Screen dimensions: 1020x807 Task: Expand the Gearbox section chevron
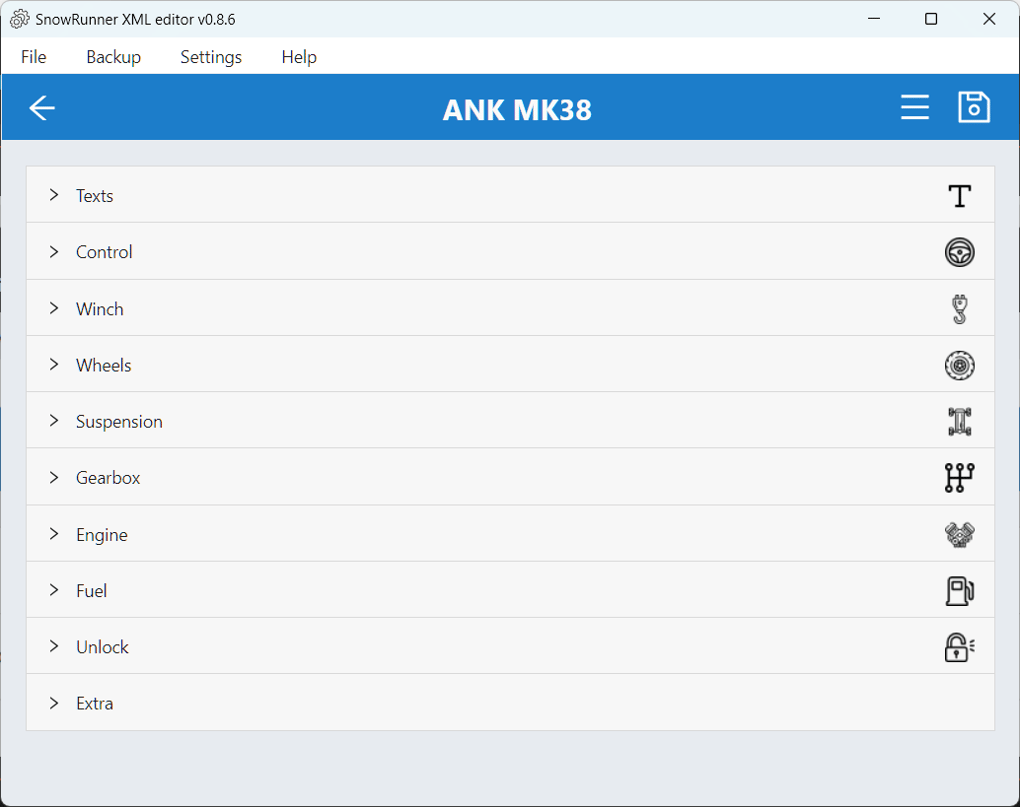coord(54,477)
